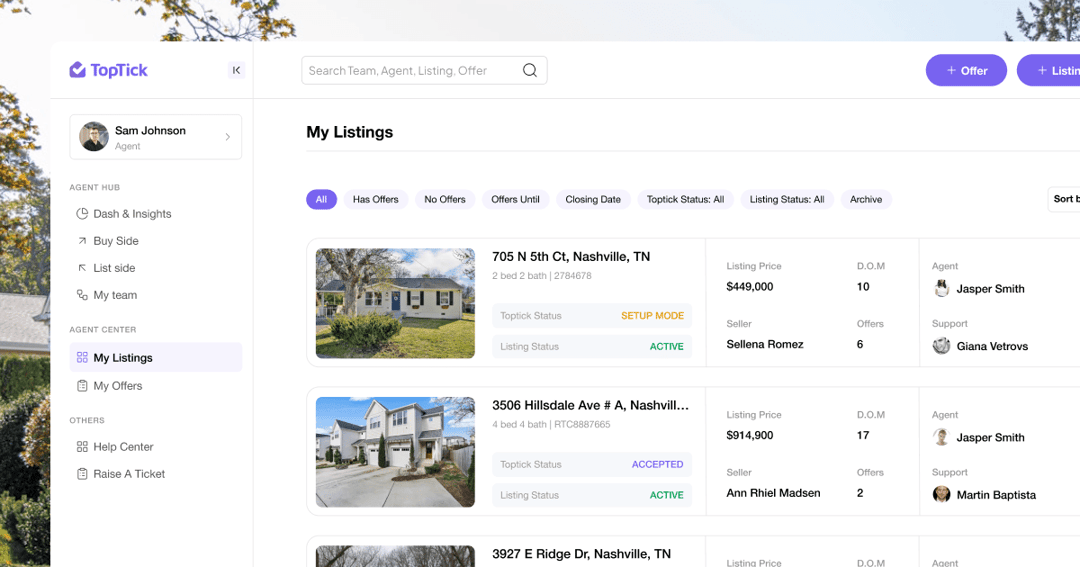Toggle the Has Offers filter

[x=375, y=199]
